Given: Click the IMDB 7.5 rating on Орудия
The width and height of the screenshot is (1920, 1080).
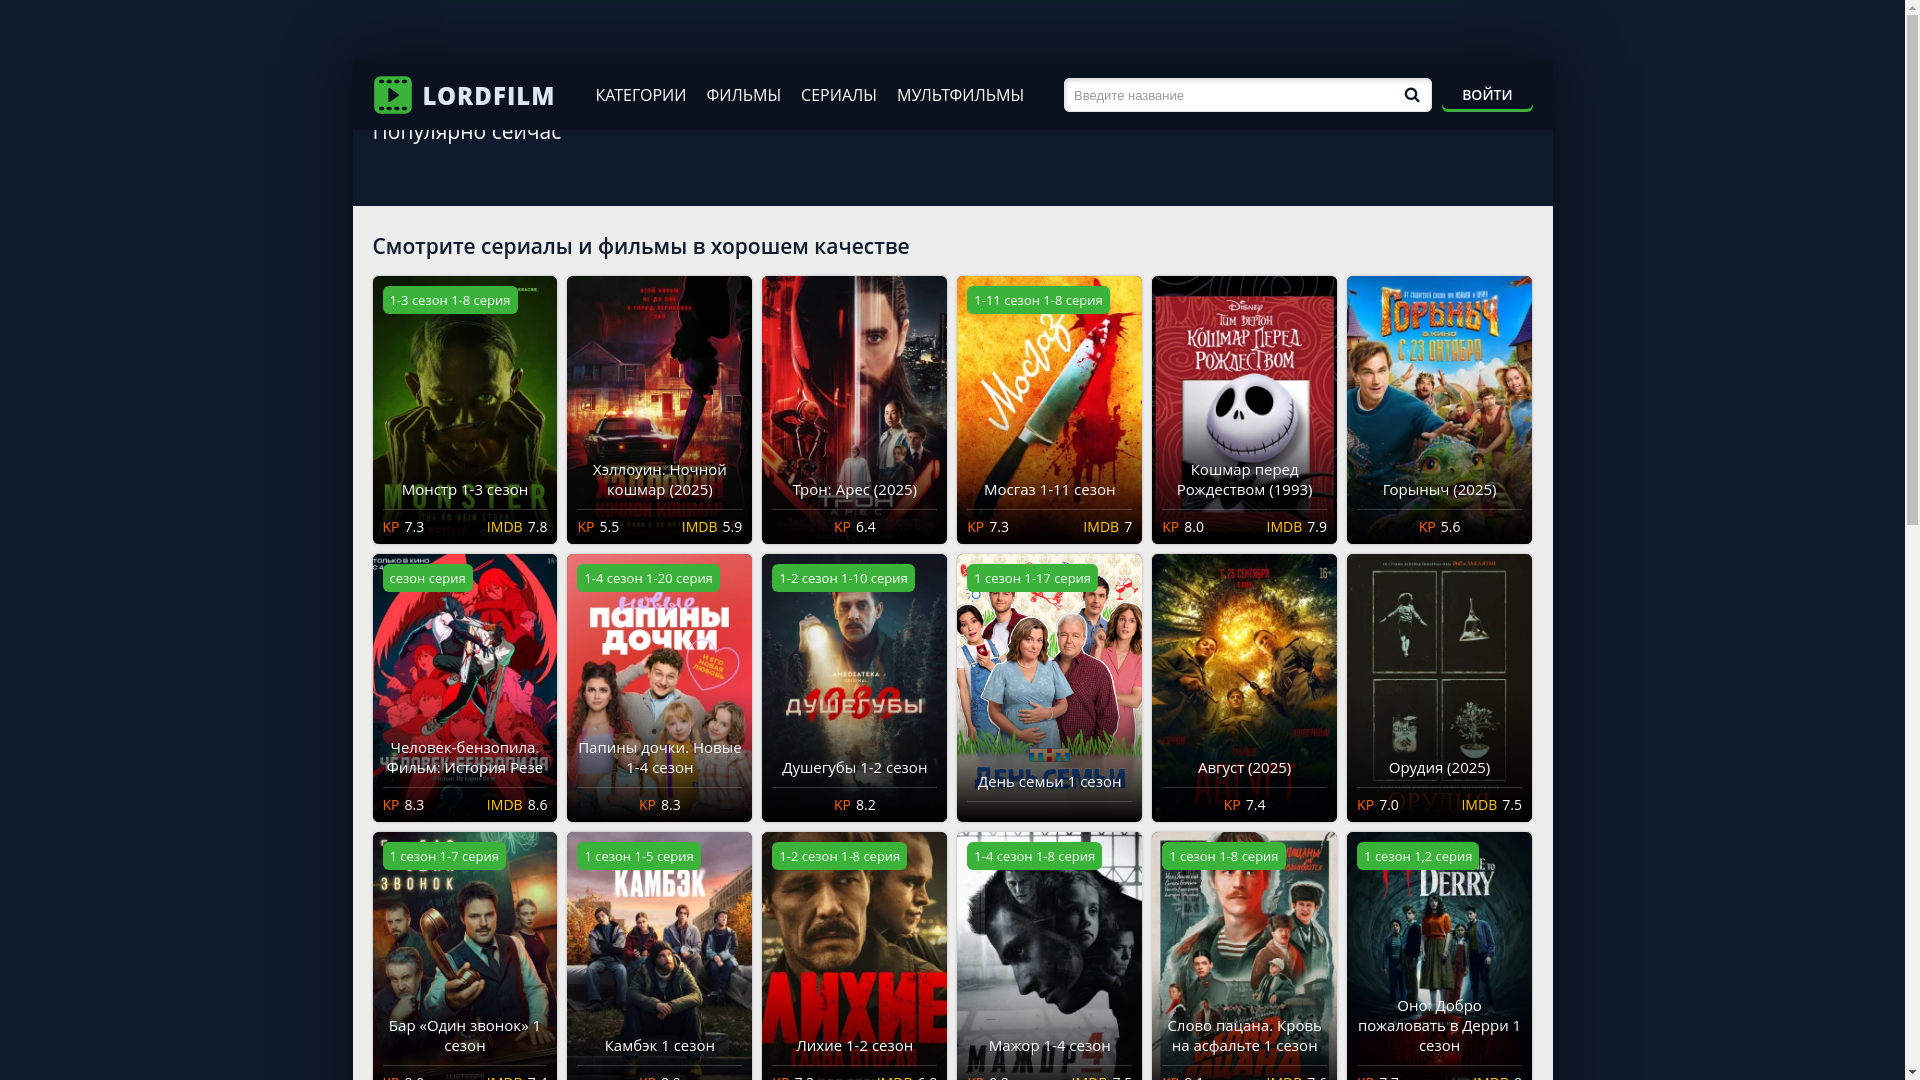Looking at the screenshot, I should pyautogui.click(x=1491, y=805).
